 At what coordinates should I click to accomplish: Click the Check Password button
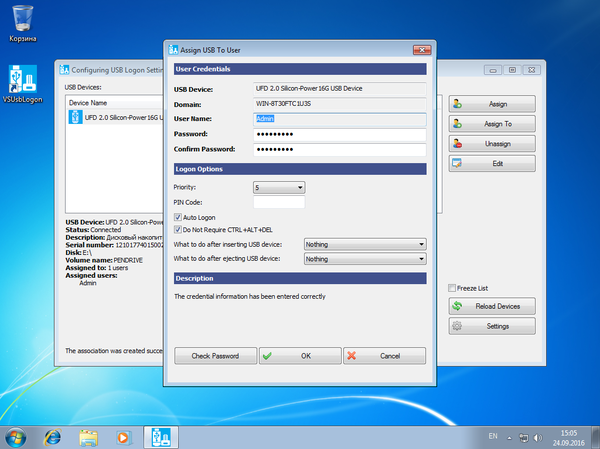[x=215, y=355]
